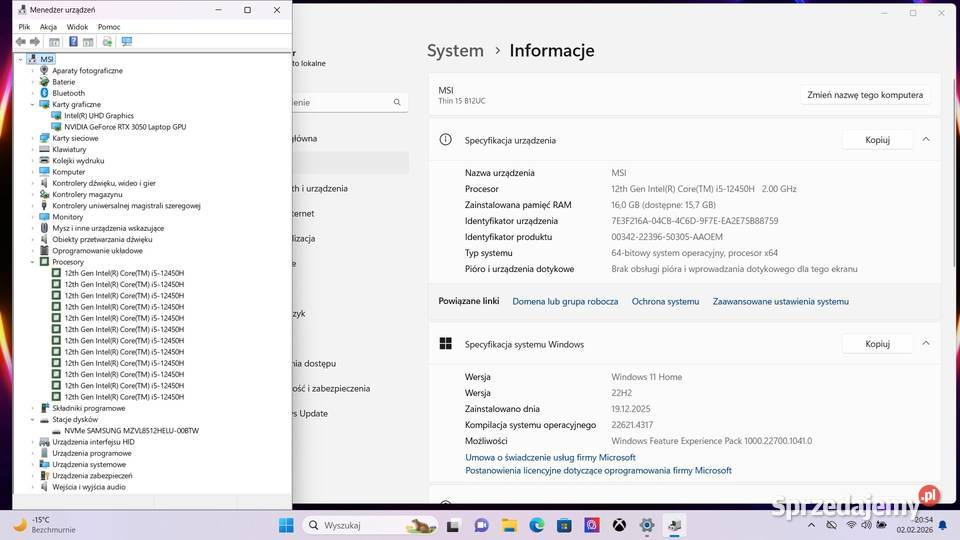960x540 pixels.
Task: Expand the Urządzenia interfejsu HID category
Action: point(32,442)
